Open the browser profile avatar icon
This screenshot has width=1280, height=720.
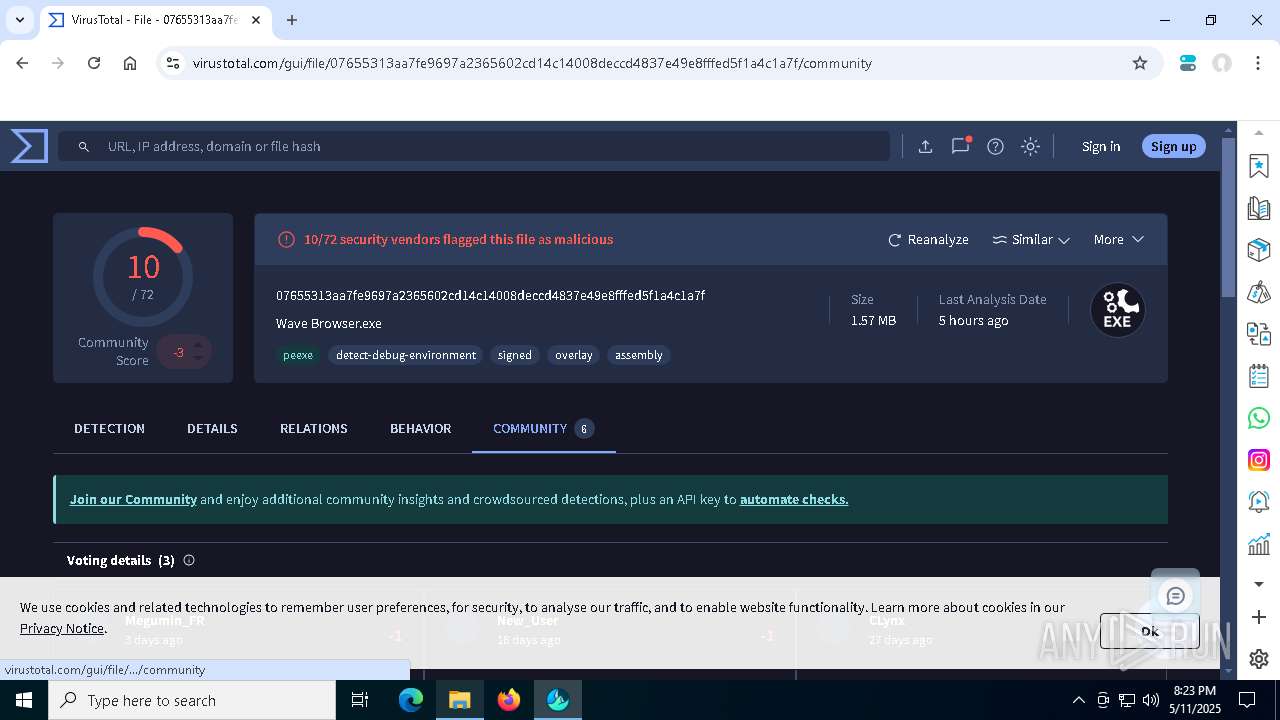[1222, 63]
